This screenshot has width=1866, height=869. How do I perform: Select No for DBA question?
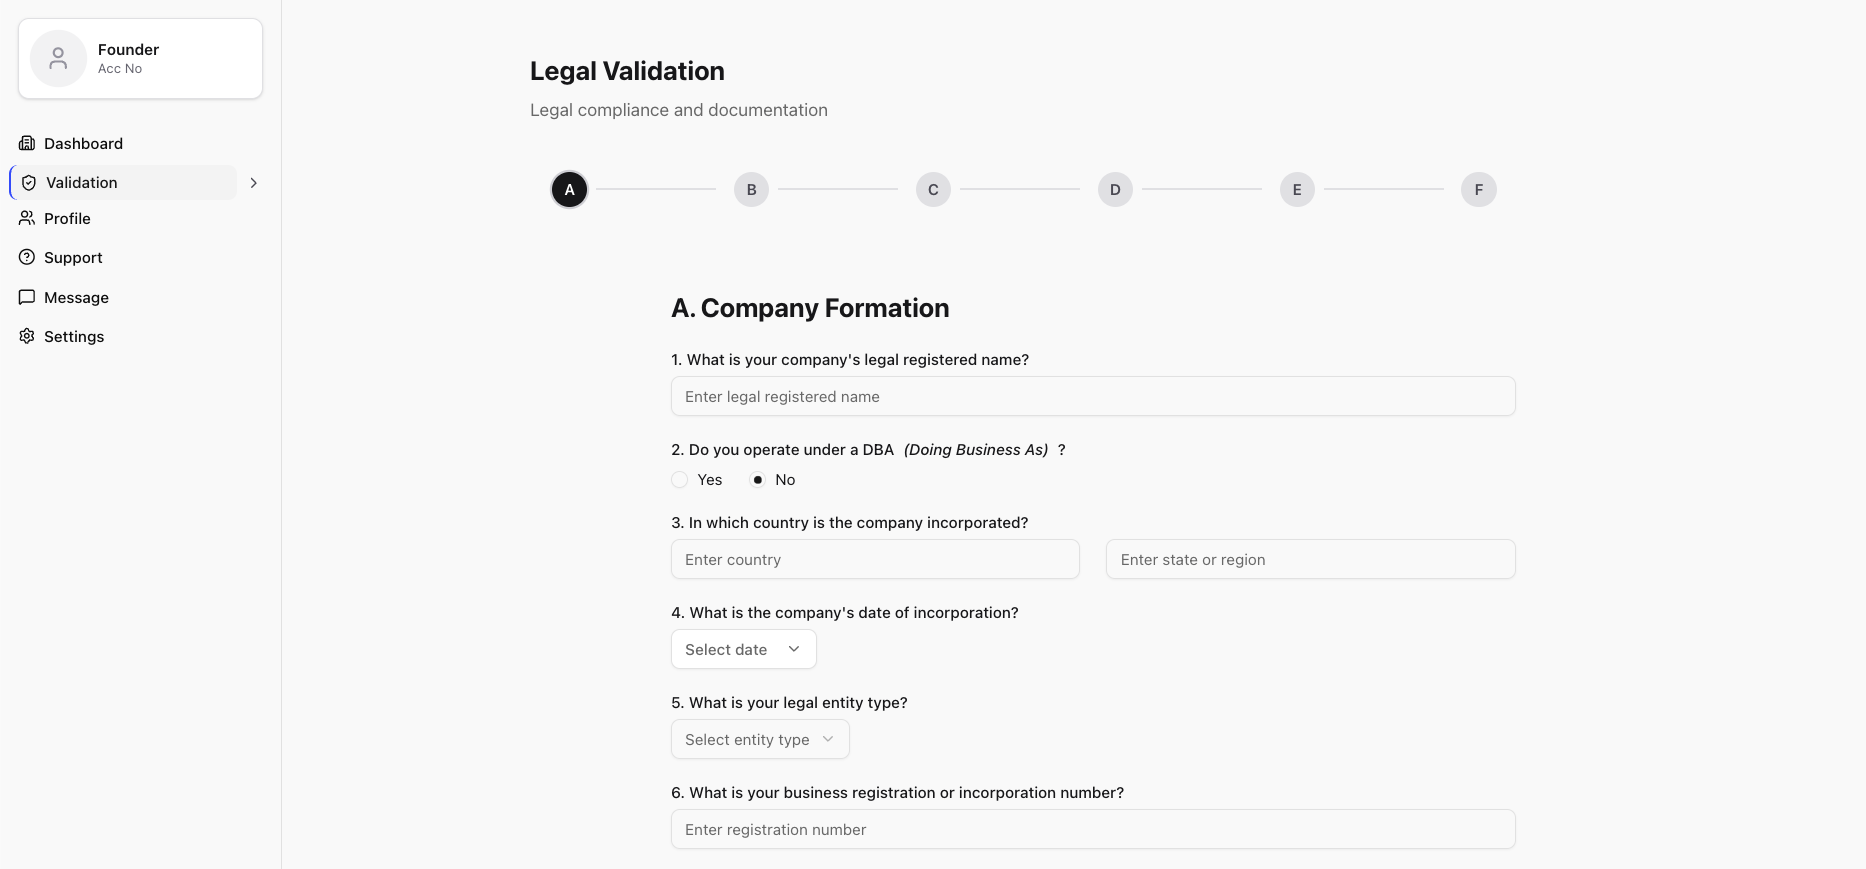758,480
